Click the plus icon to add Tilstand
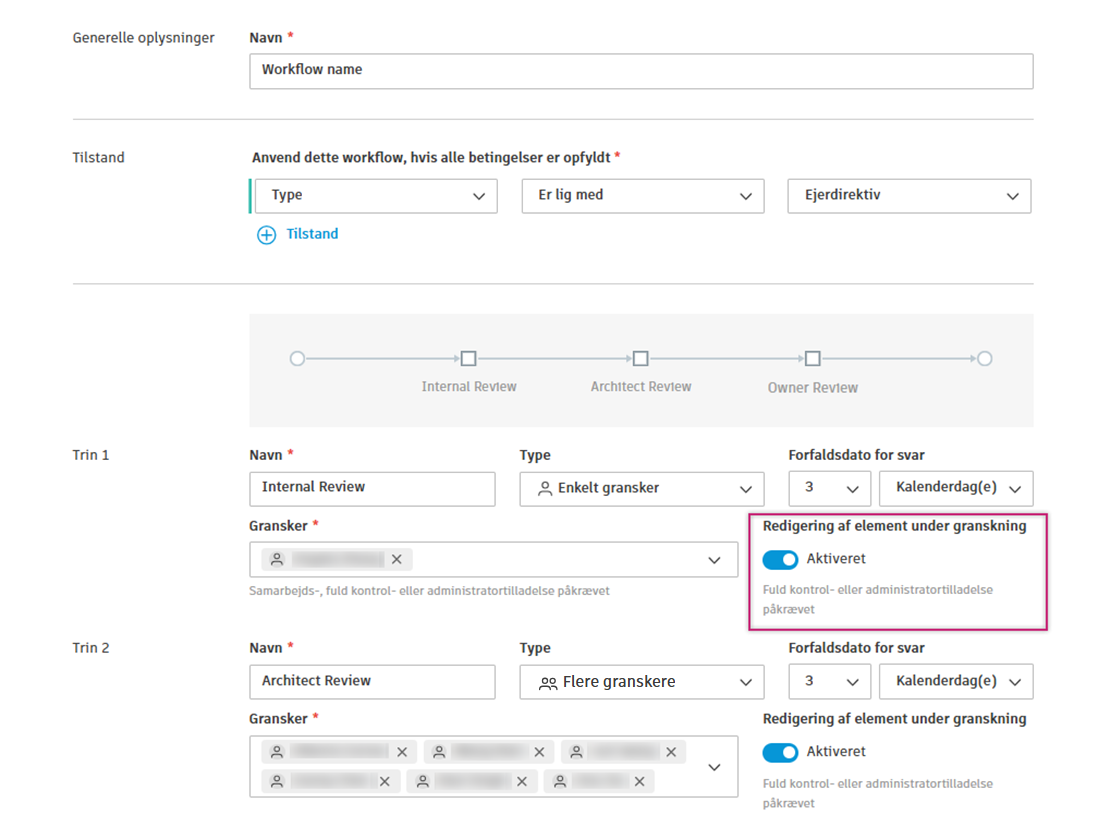 [266, 235]
